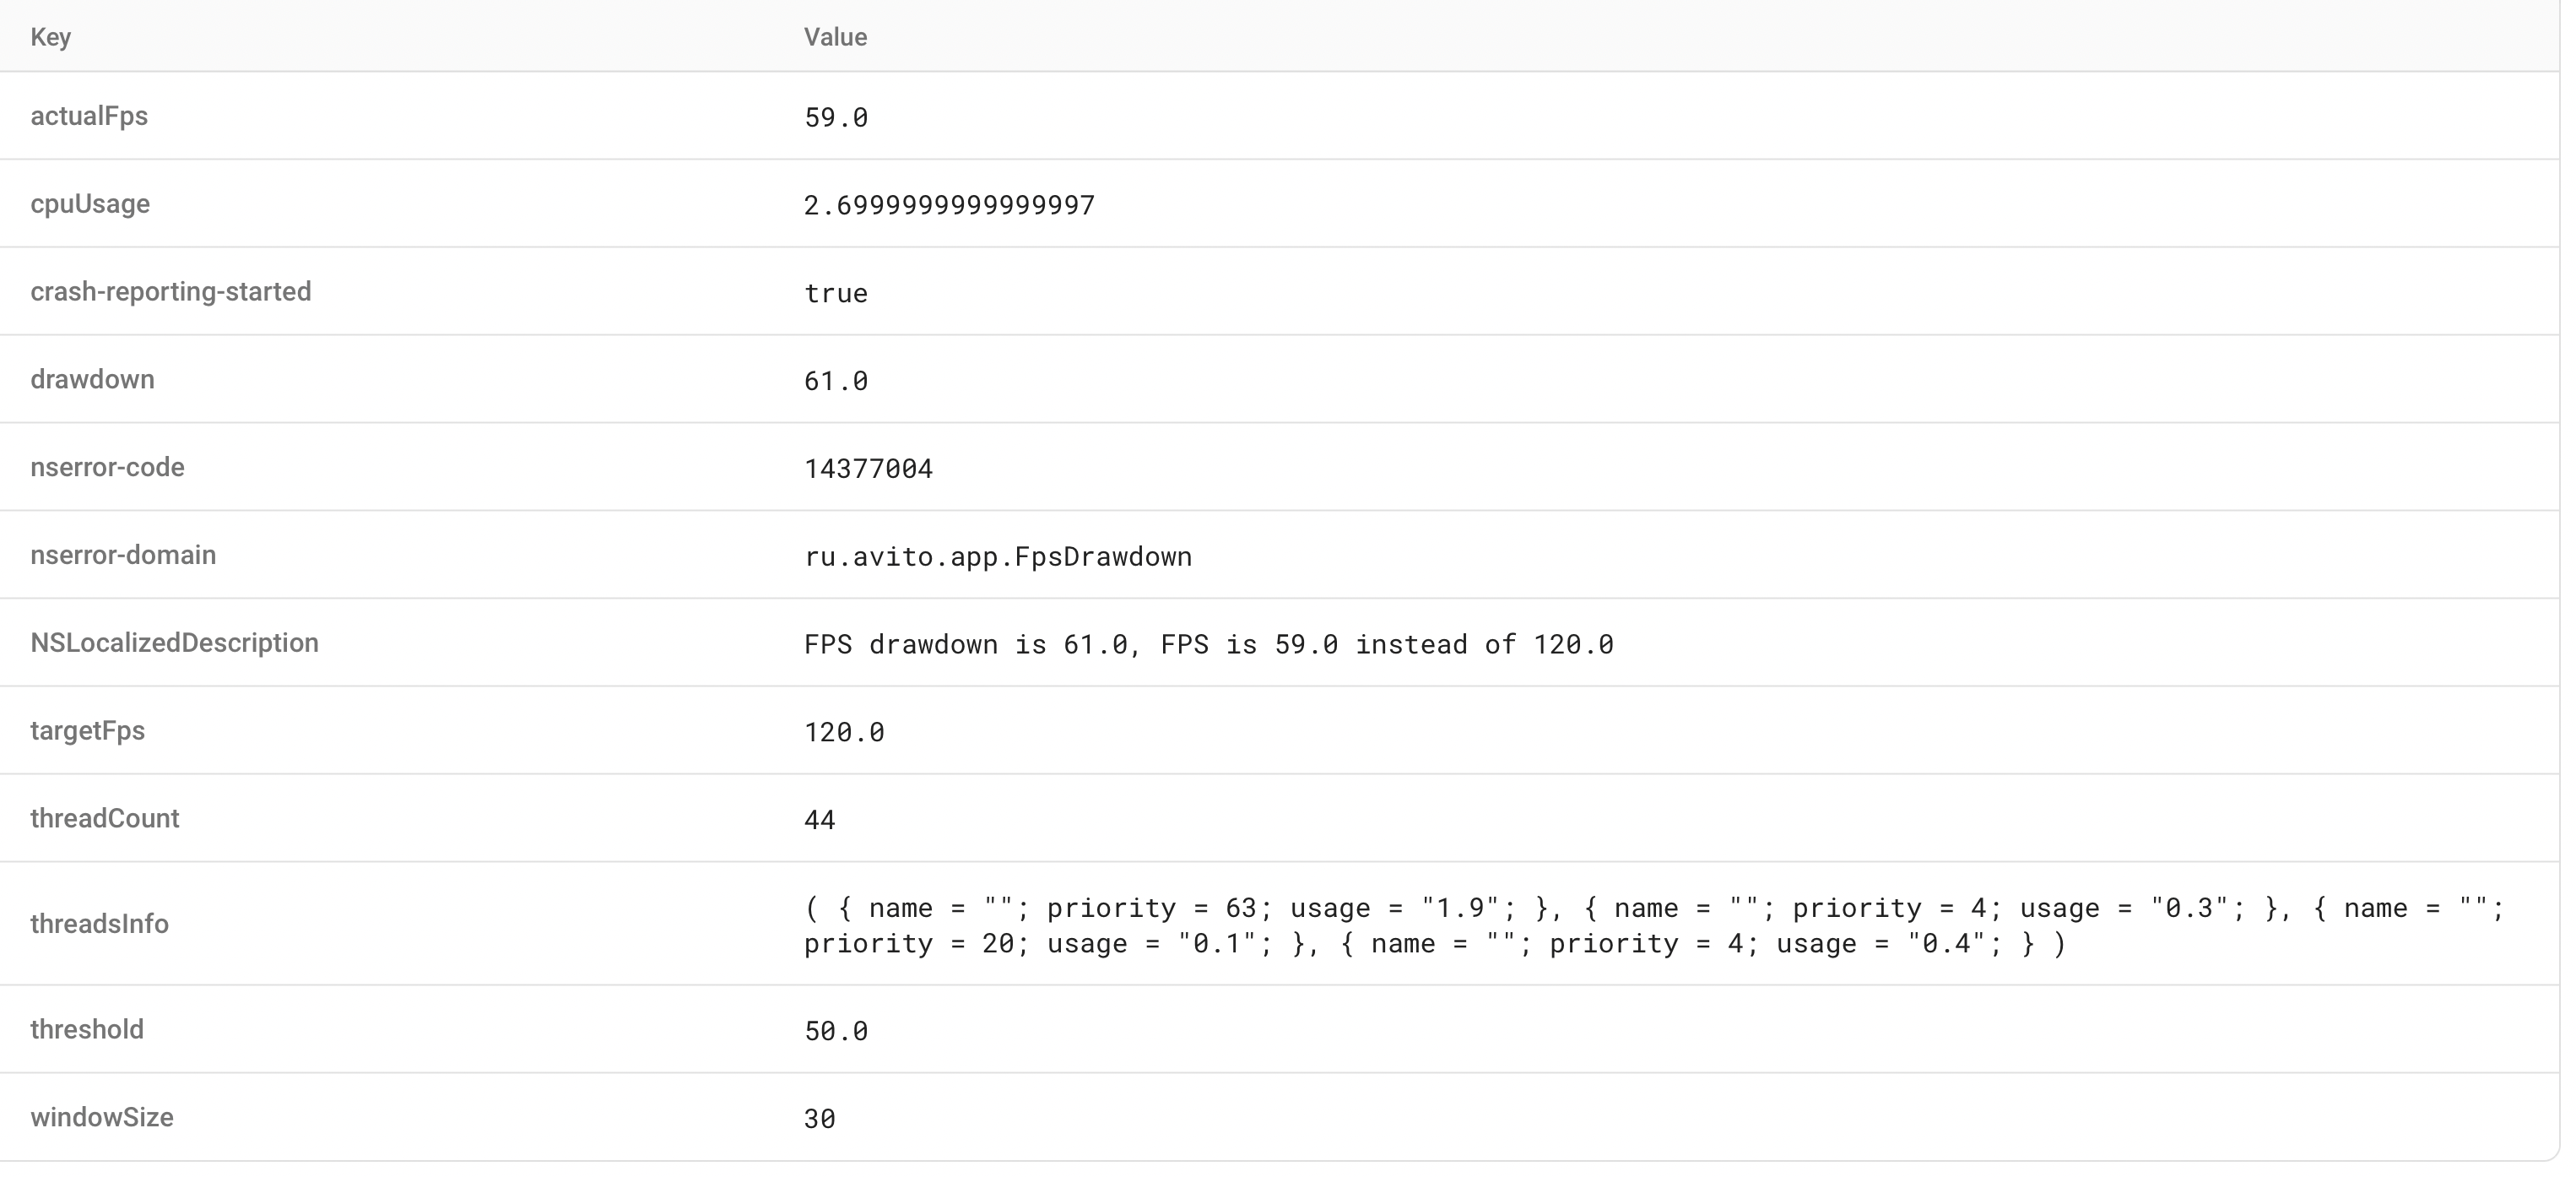Click the nserror-code value 14377004
This screenshot has height=1177, width=2576.
click(868, 468)
